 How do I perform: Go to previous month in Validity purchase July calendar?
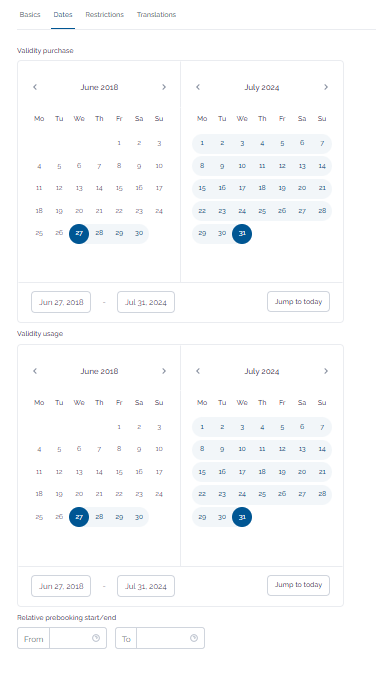coord(198,87)
